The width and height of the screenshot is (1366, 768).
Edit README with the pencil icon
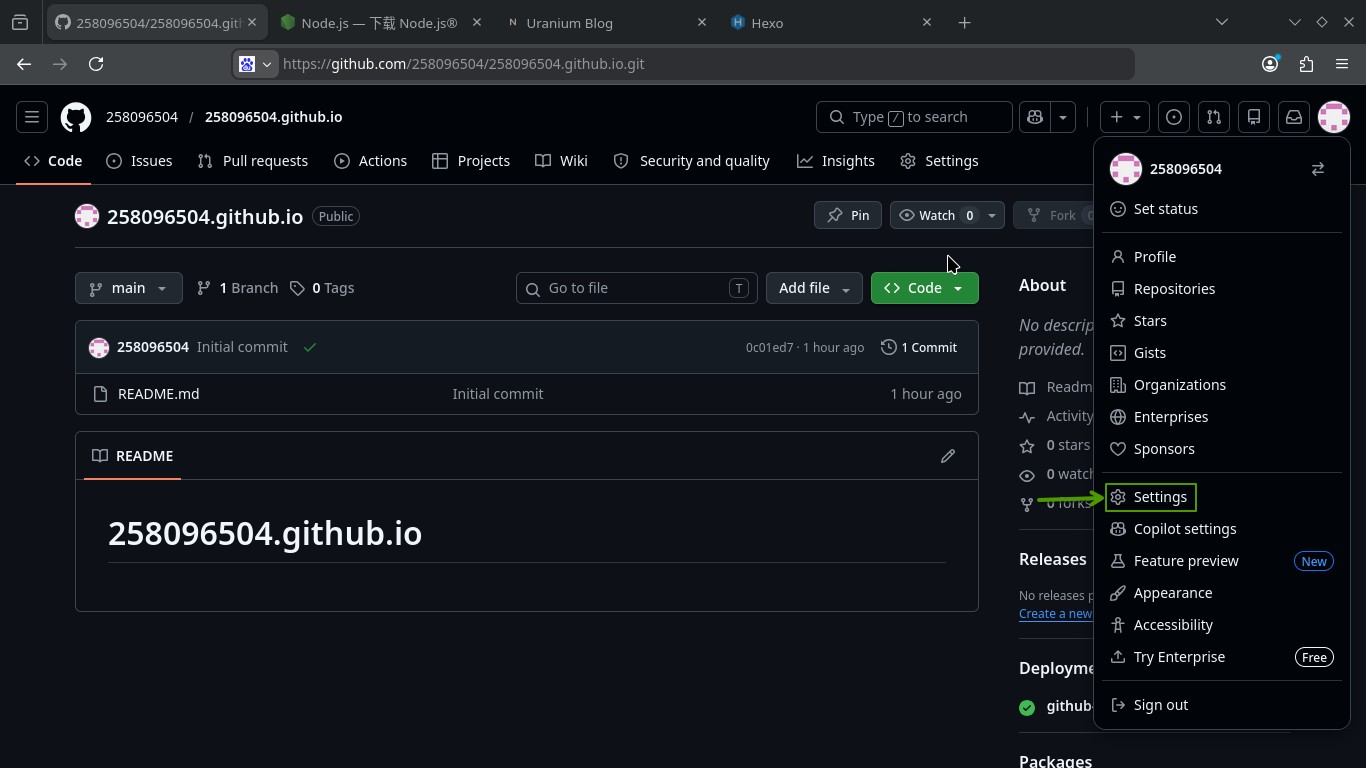point(948,456)
